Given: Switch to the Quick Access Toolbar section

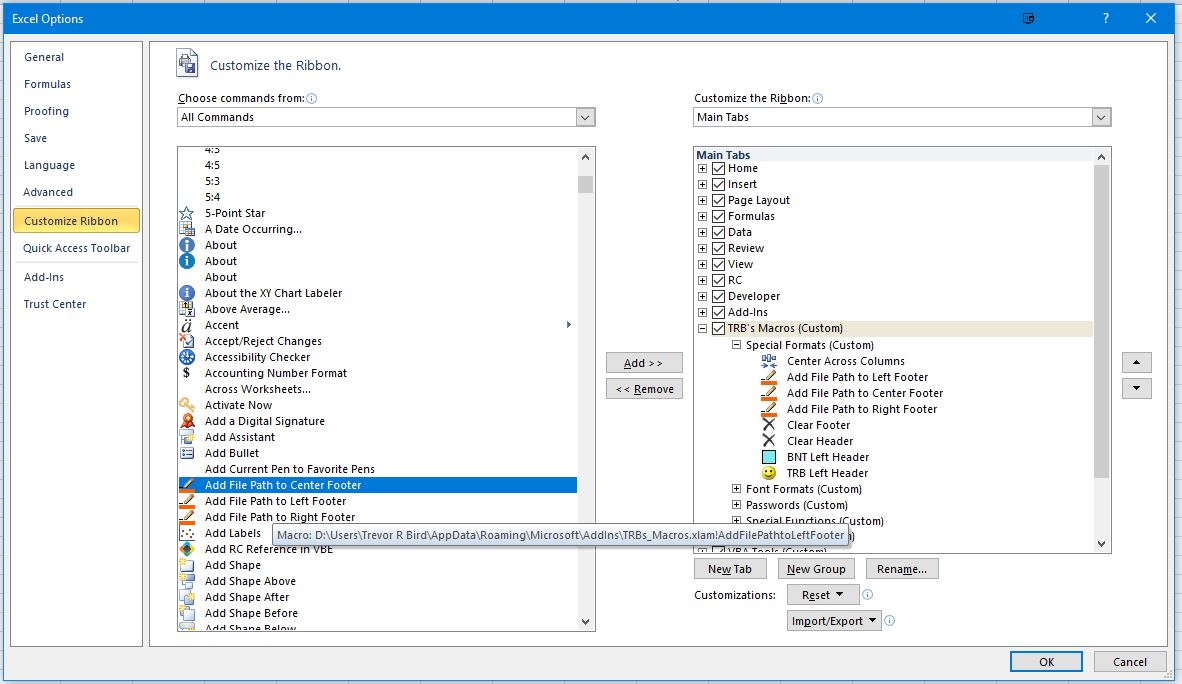Looking at the screenshot, I should [x=77, y=248].
